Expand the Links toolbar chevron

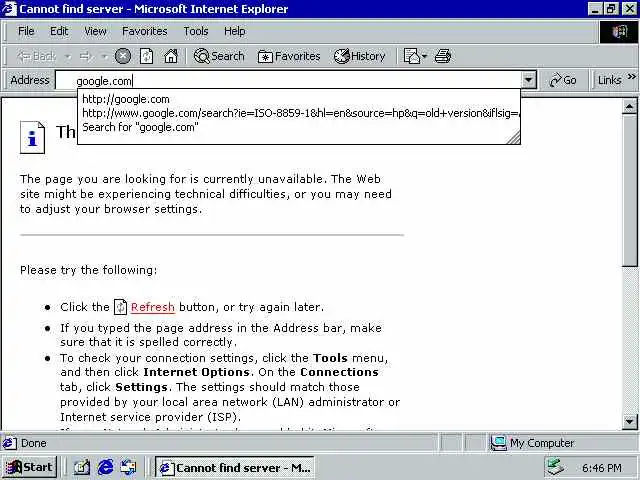pyautogui.click(x=631, y=77)
